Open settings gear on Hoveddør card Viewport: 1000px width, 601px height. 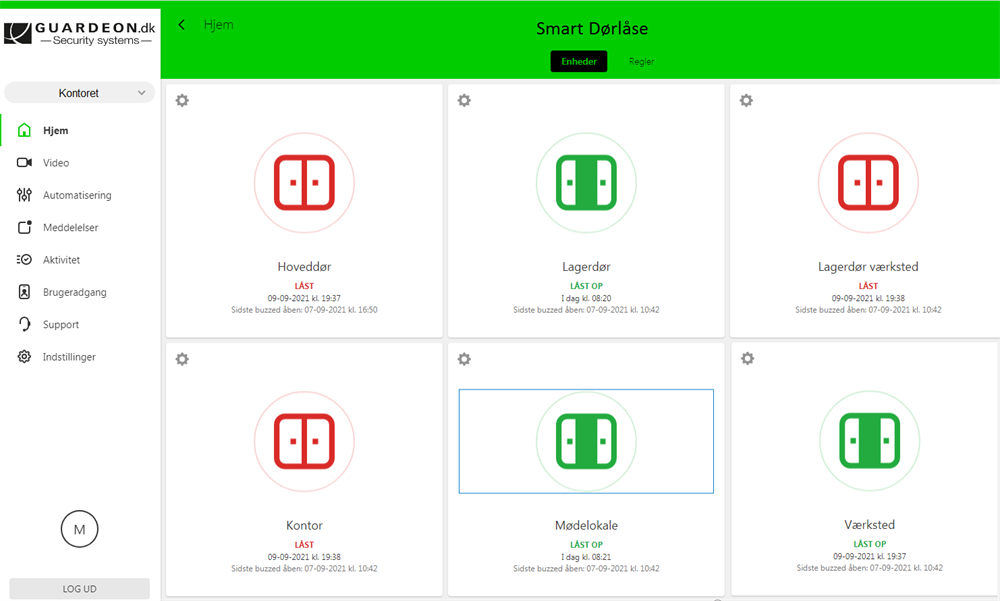point(182,100)
